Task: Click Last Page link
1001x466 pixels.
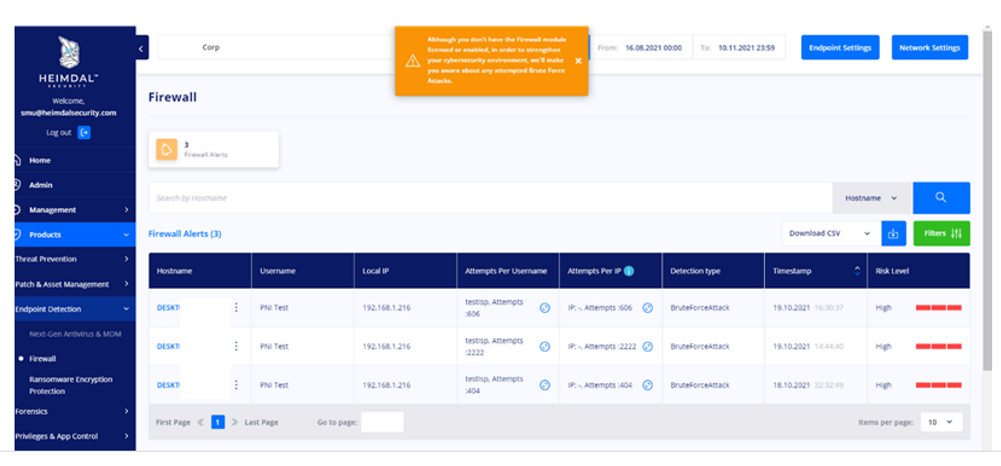Action: point(261,423)
